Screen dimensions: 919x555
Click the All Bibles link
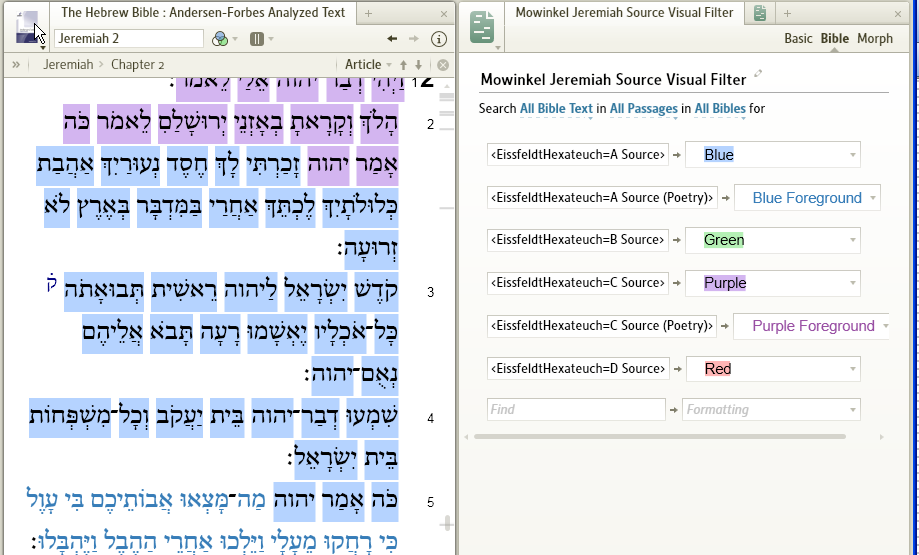tap(720, 108)
